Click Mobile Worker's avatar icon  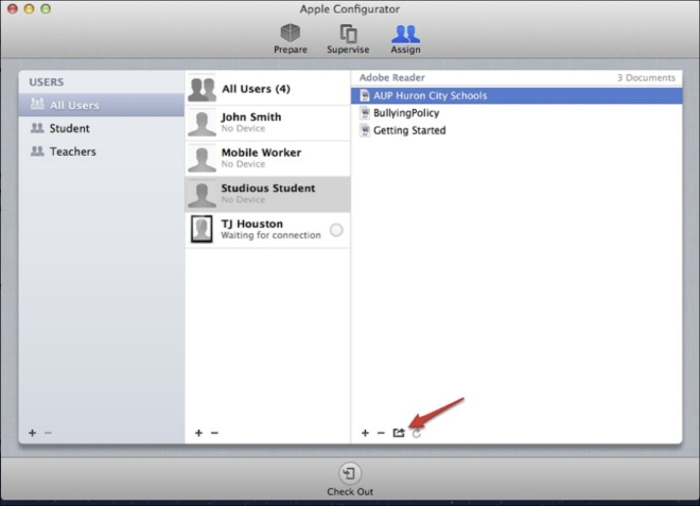[x=202, y=159]
